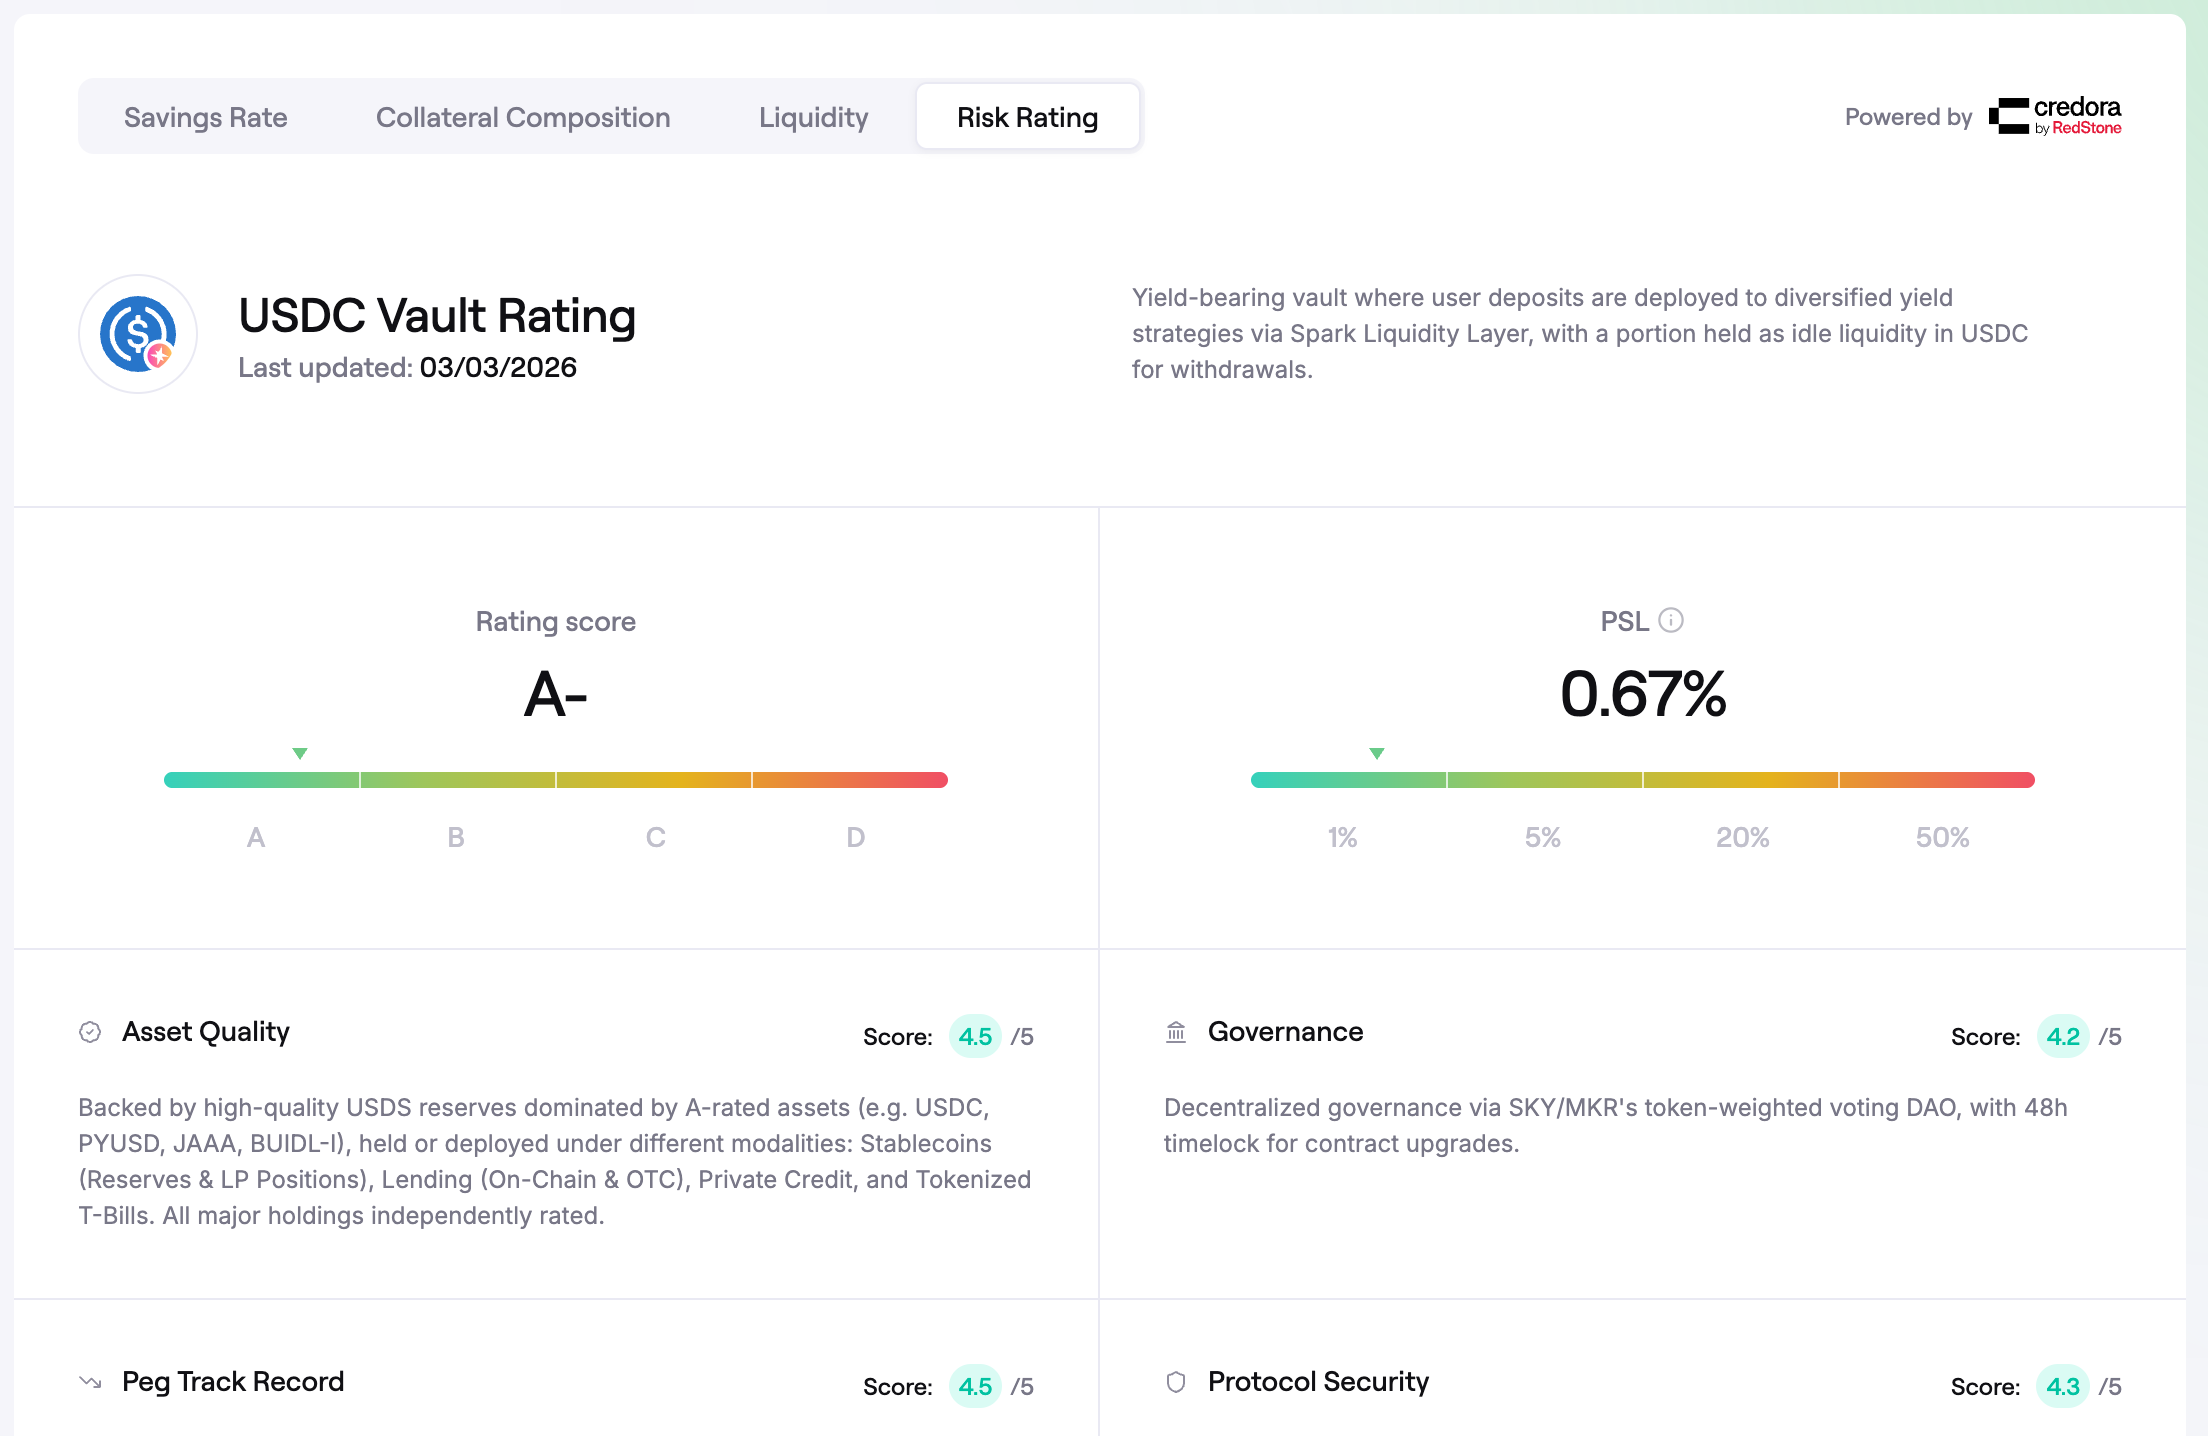
Task: Click the Peg Track Record heading
Action: tap(233, 1382)
